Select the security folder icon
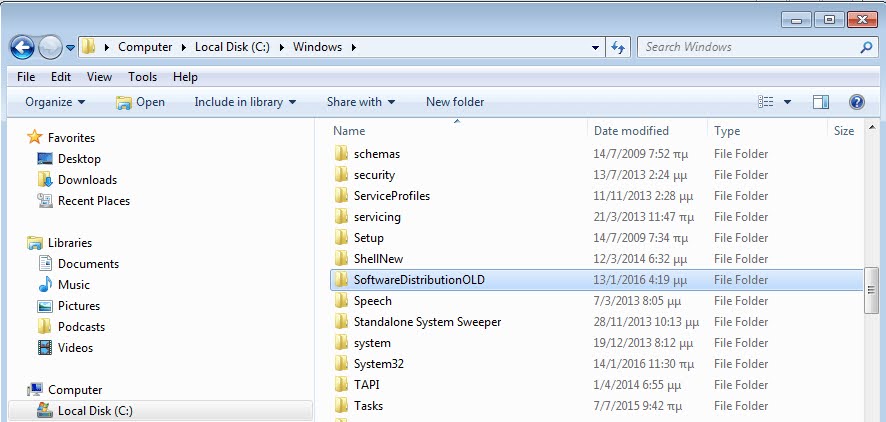This screenshot has width=886, height=422. point(341,174)
